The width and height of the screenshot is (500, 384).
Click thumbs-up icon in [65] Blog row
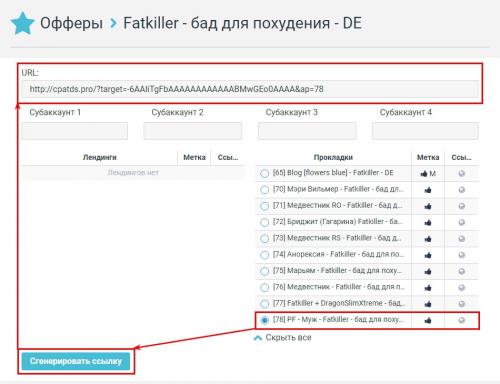424,174
